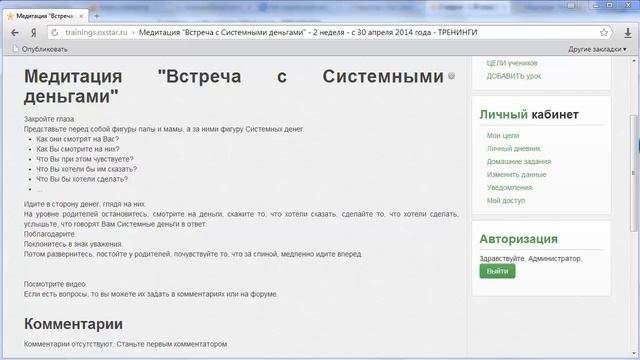Image resolution: width=640 pixels, height=360 pixels.
Task: Click the text 'Что Вы хотели бы им сказать?'
Action: click(87, 169)
